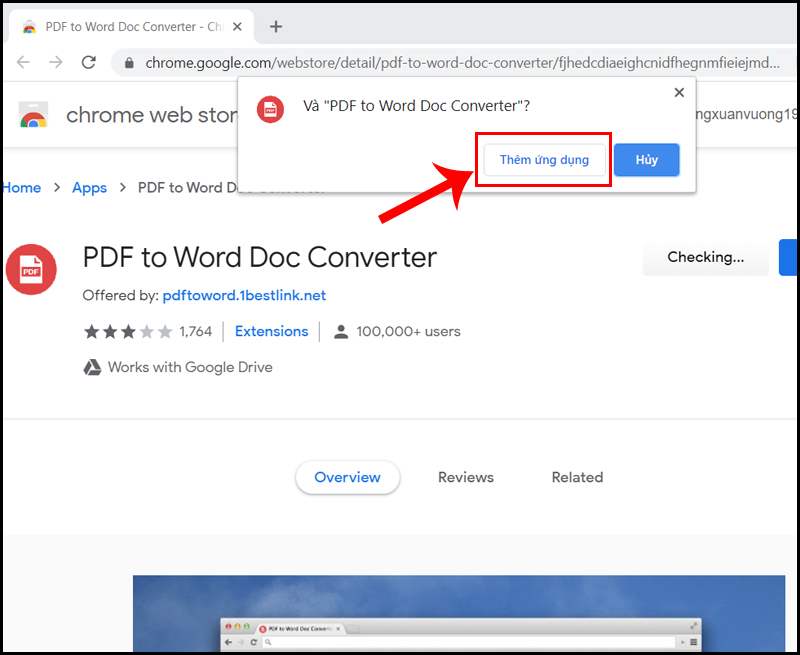Screen dimensions: 800x655
Task: Click the address bar URL
Action: click(462, 63)
